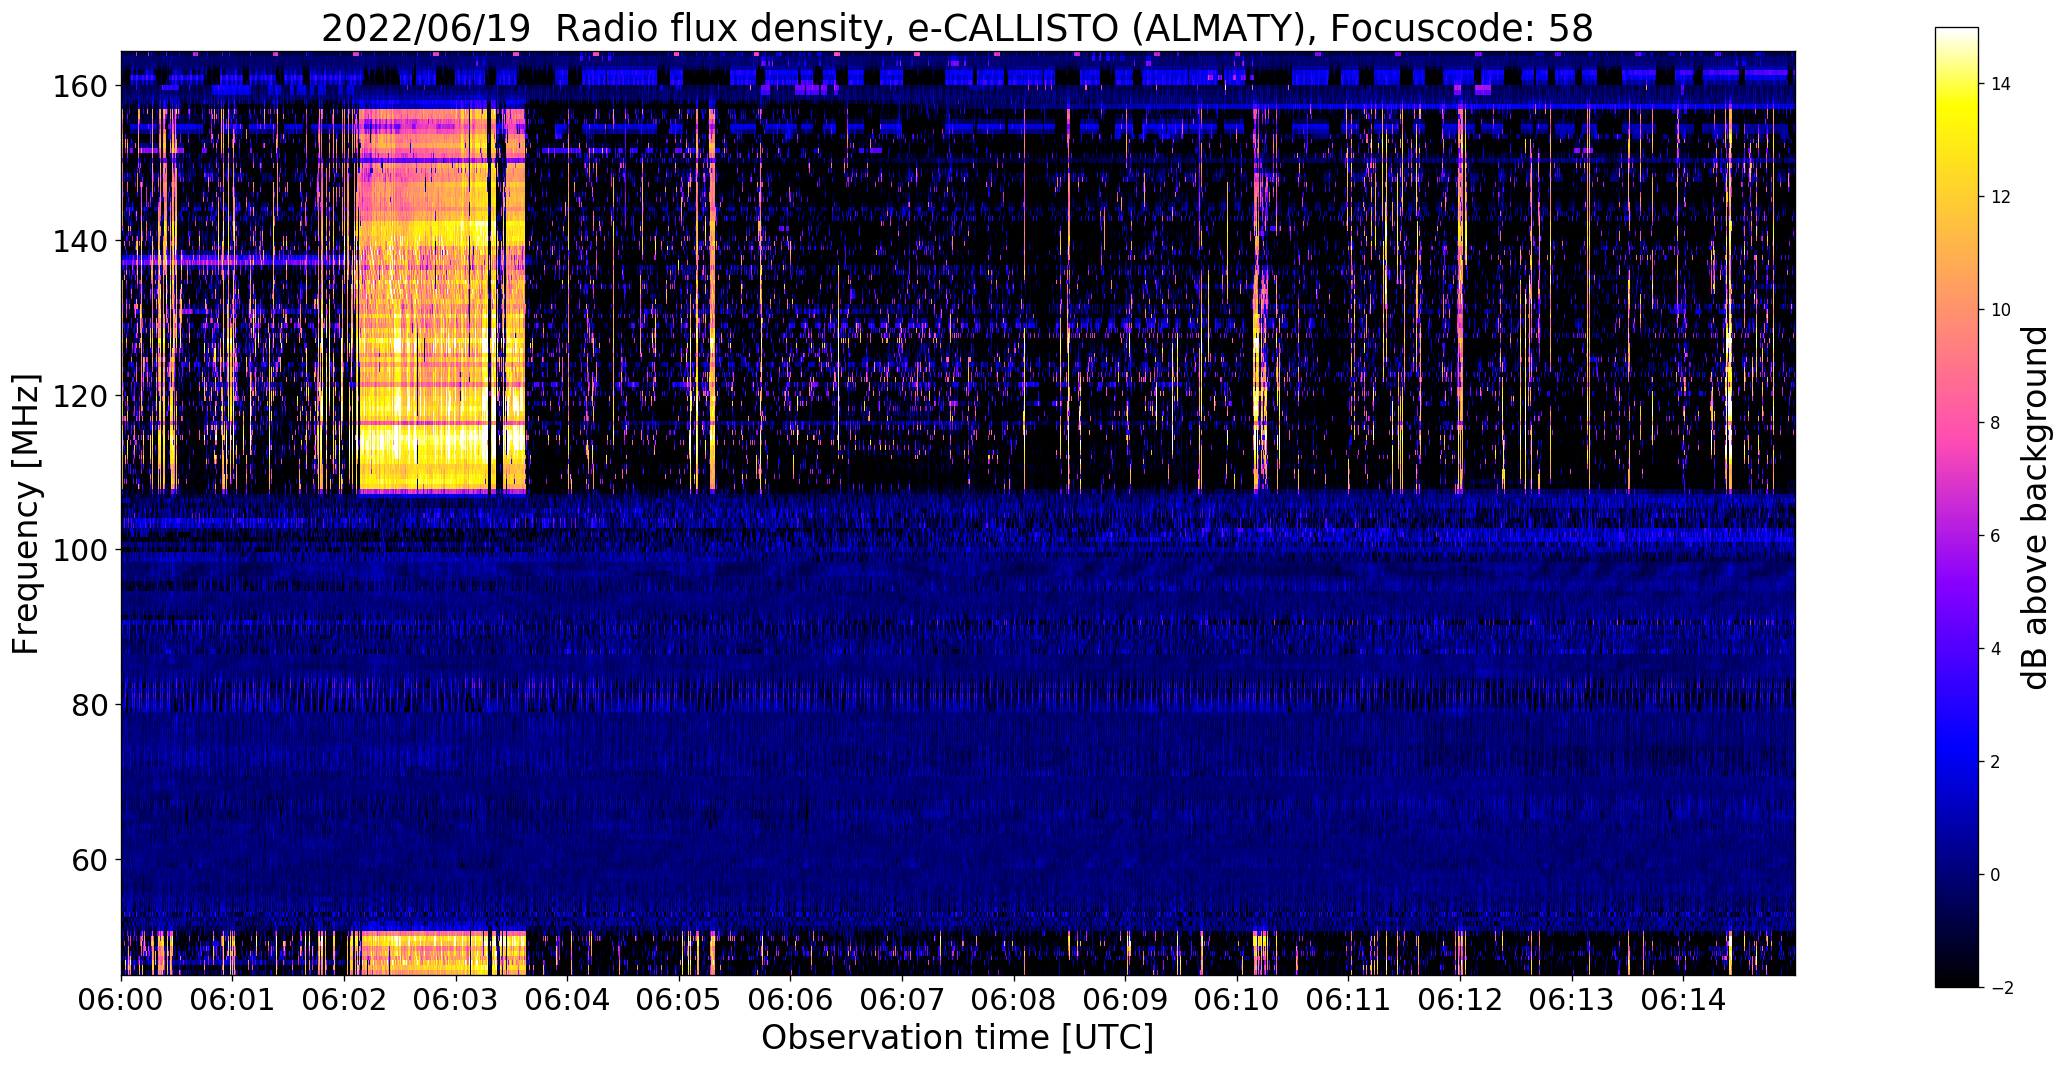2066x1067 pixels.
Task: Click the 'Observation time [UTC]' x-axis label
Action: pos(957,1038)
